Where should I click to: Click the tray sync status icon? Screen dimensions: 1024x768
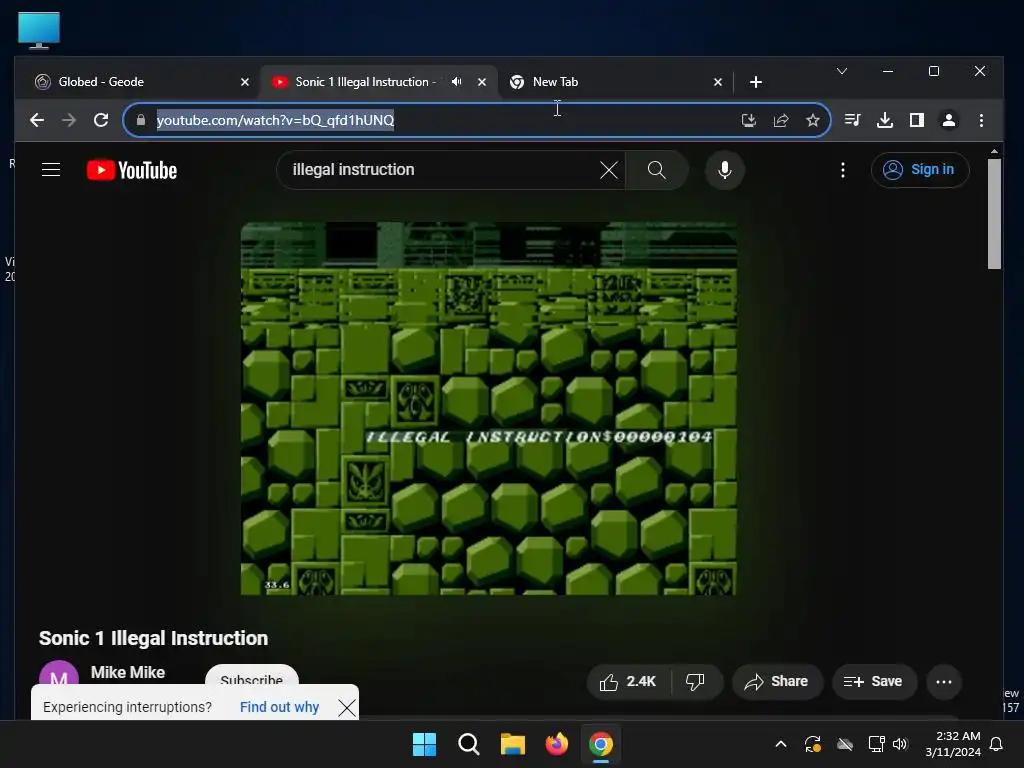click(813, 744)
